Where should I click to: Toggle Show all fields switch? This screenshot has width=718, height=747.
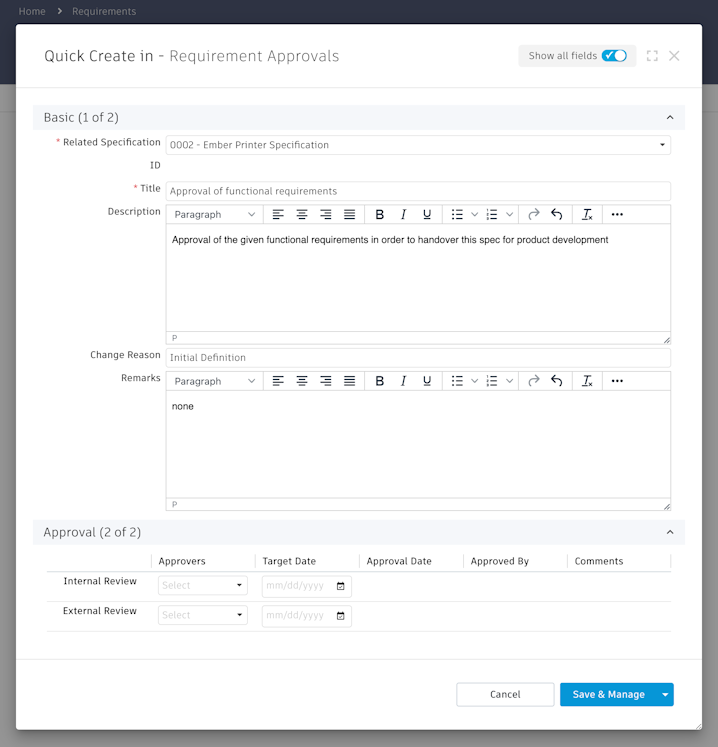(x=614, y=56)
